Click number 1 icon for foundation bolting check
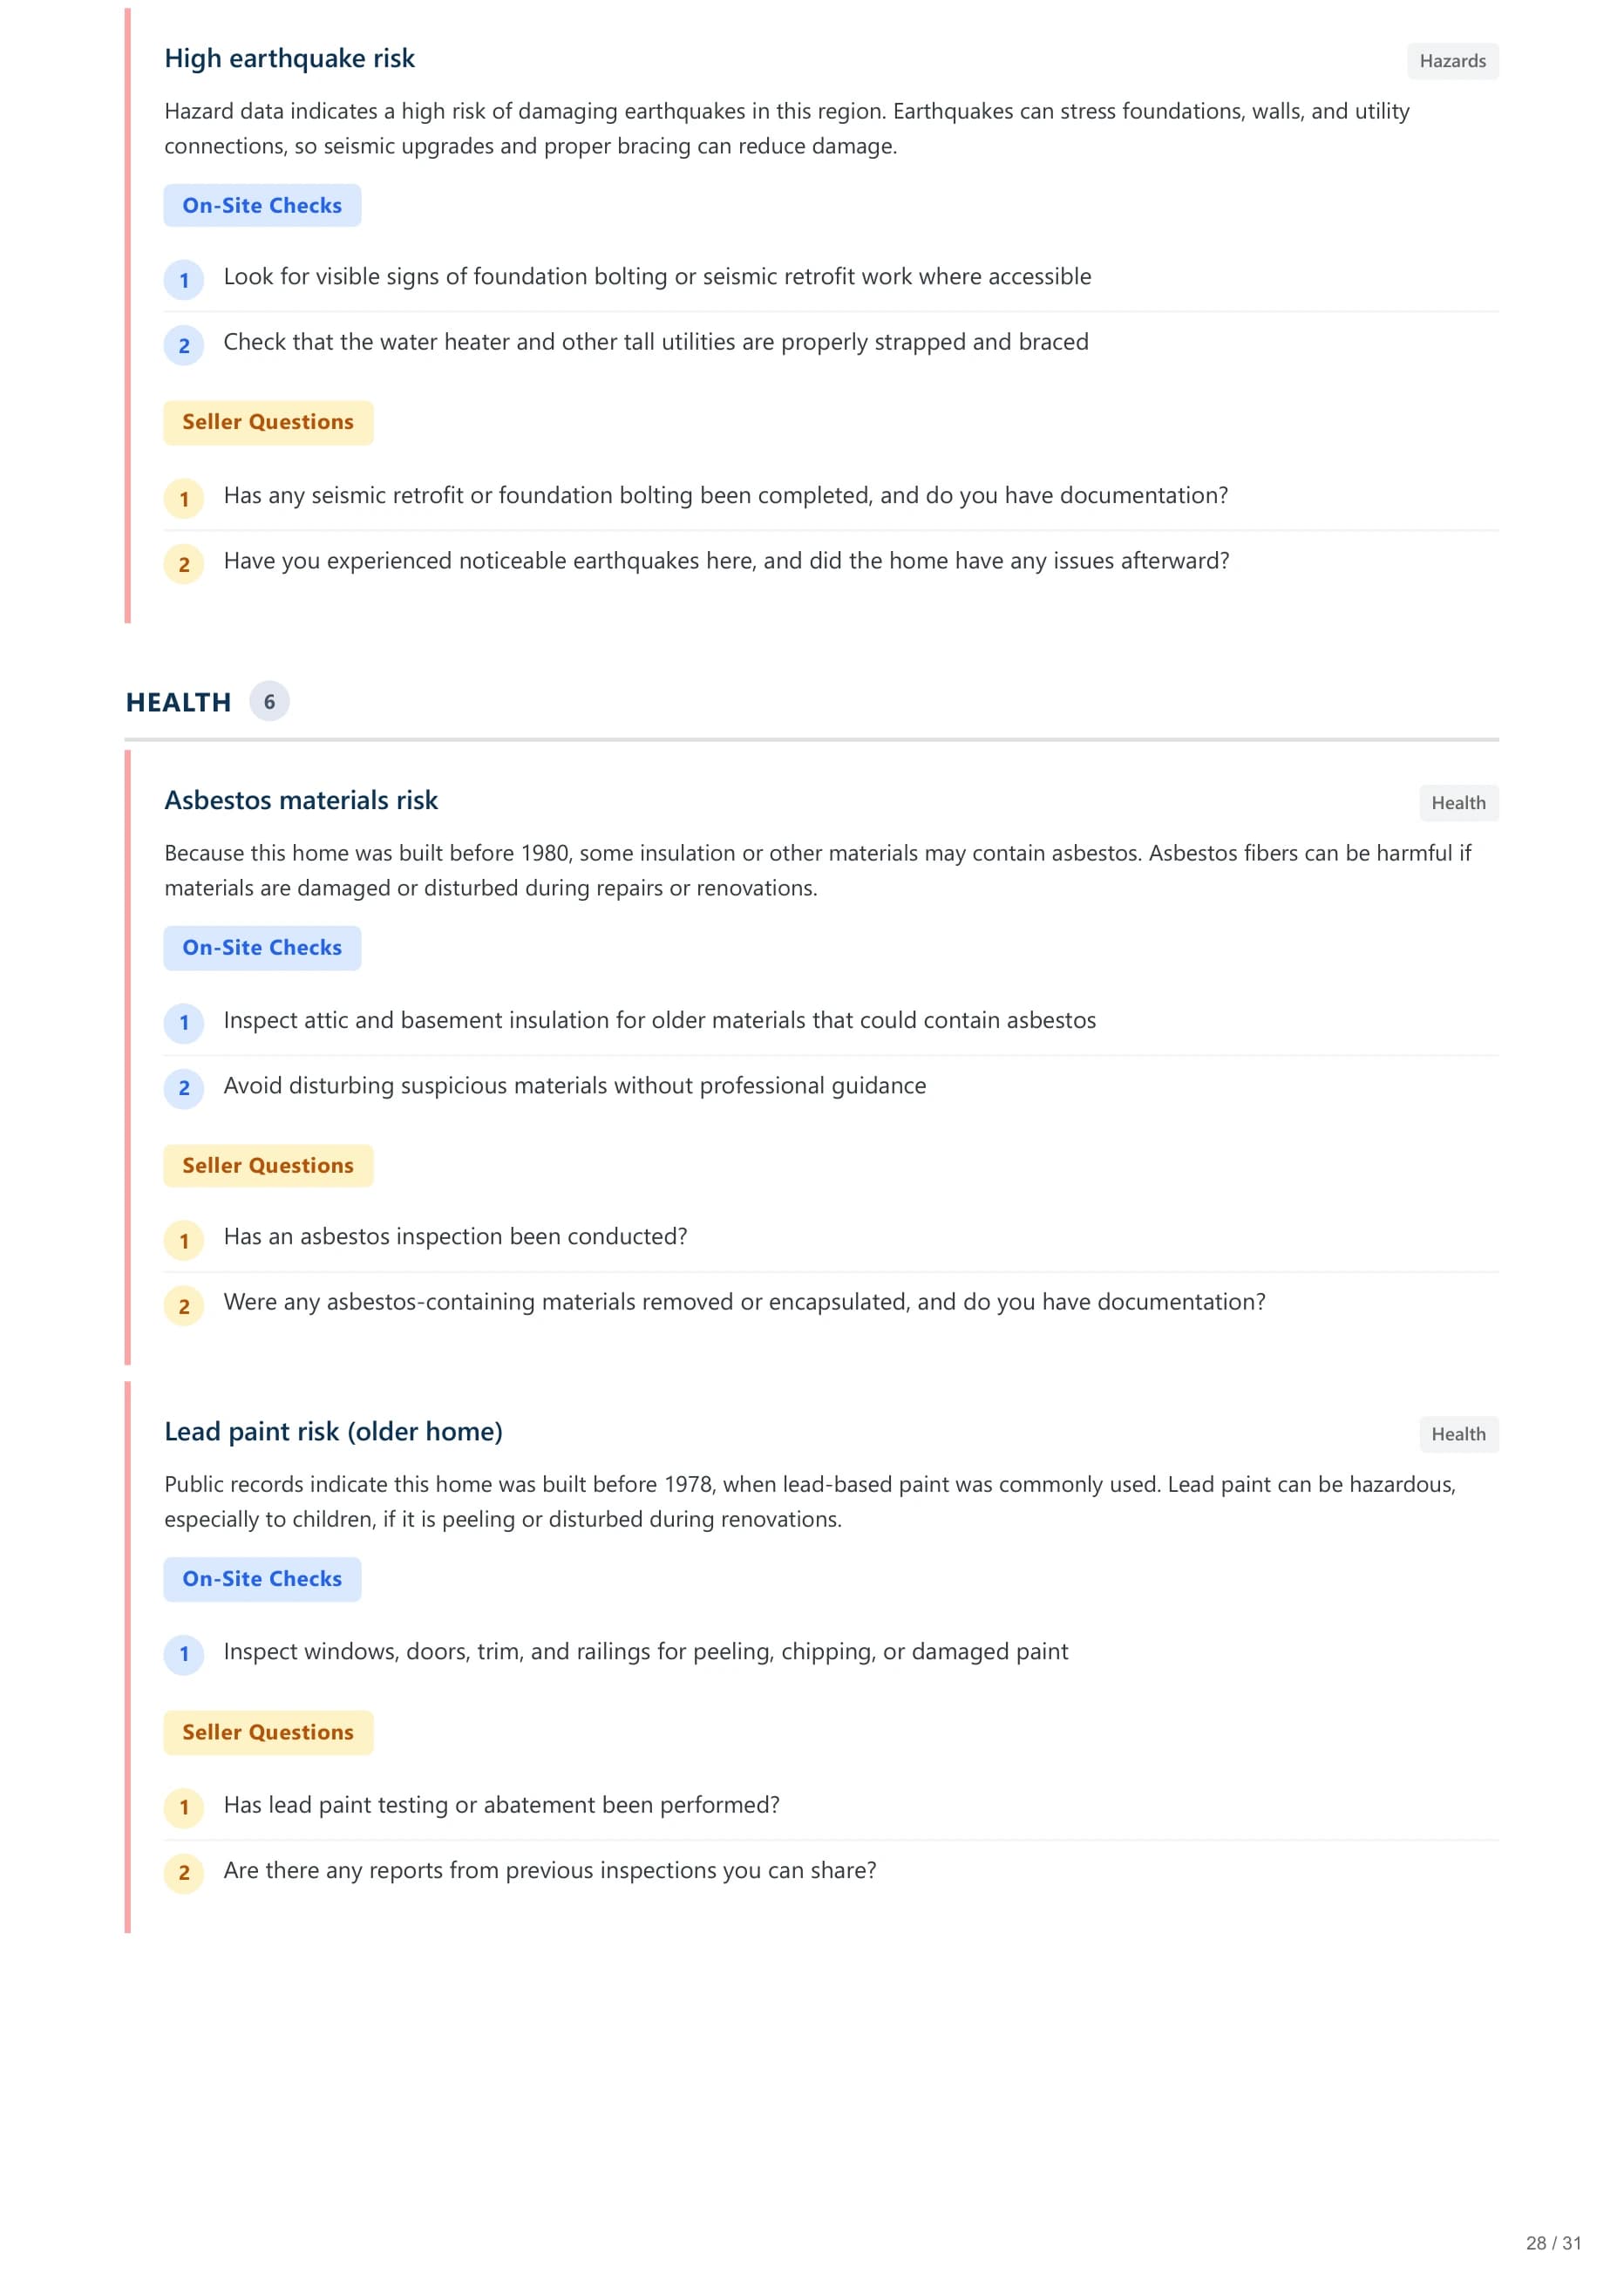Viewport: 1624px width, 2294px height. tap(184, 280)
